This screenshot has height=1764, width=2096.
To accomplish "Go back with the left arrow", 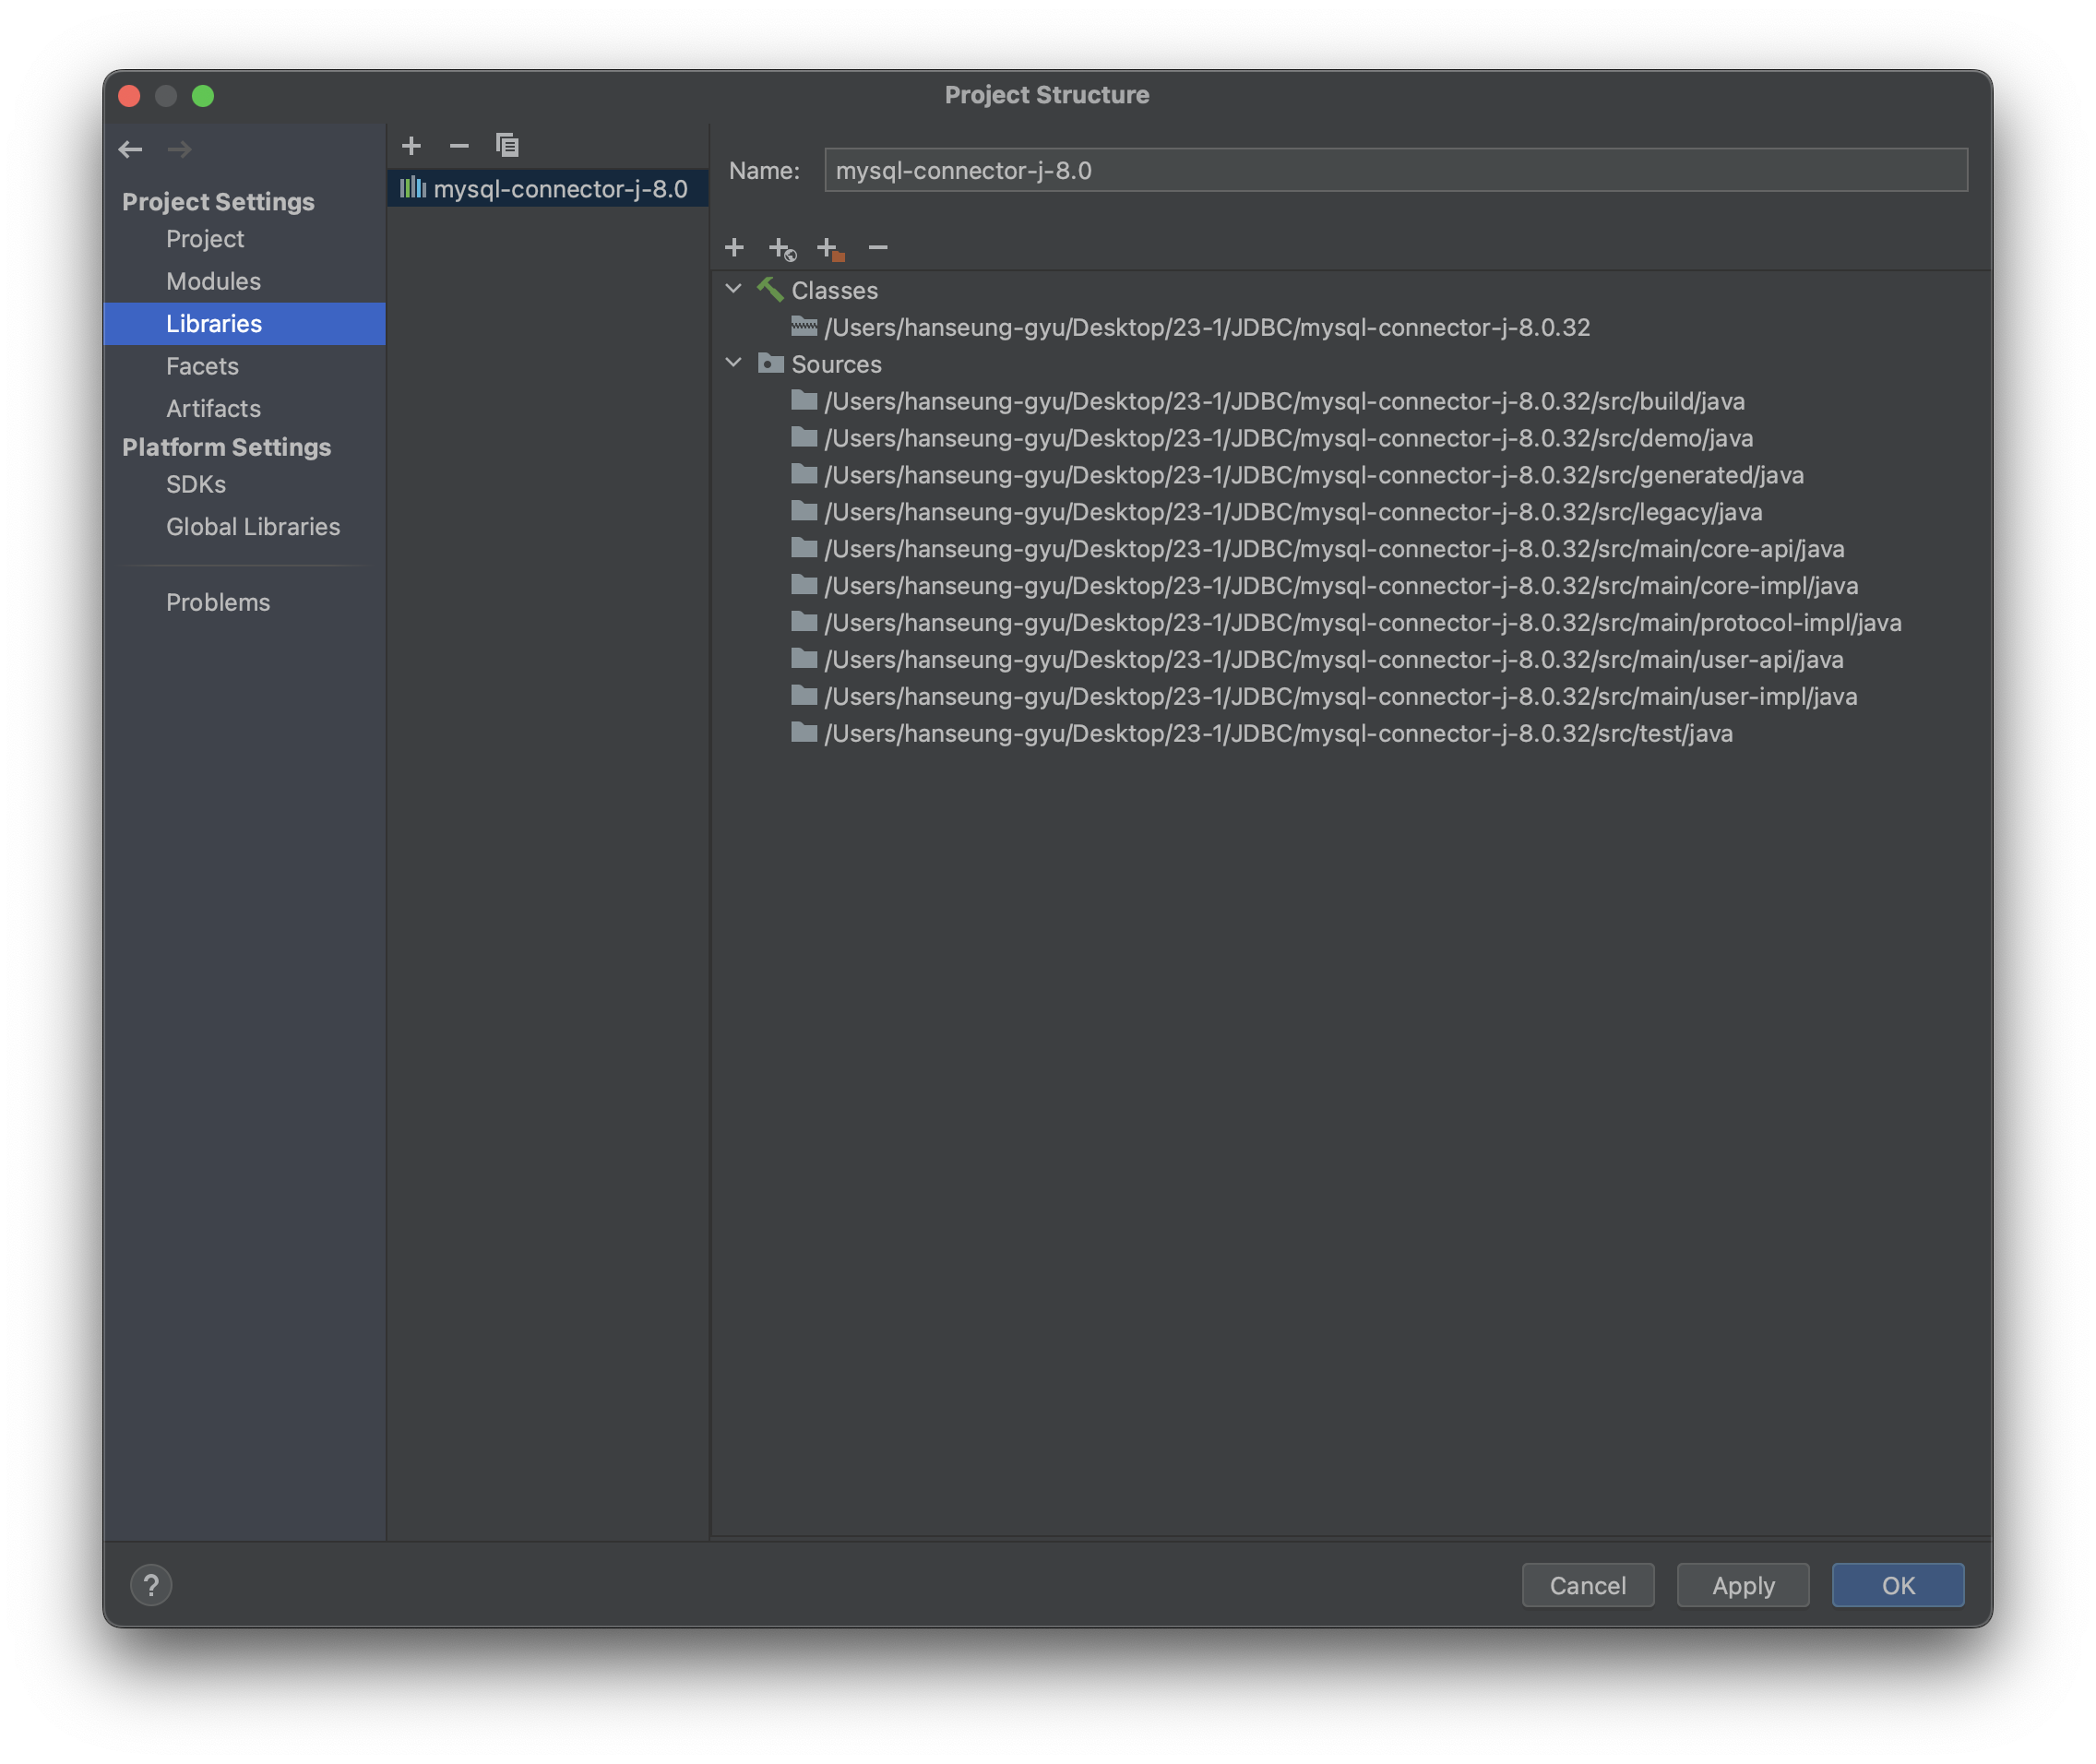I will coord(131,150).
